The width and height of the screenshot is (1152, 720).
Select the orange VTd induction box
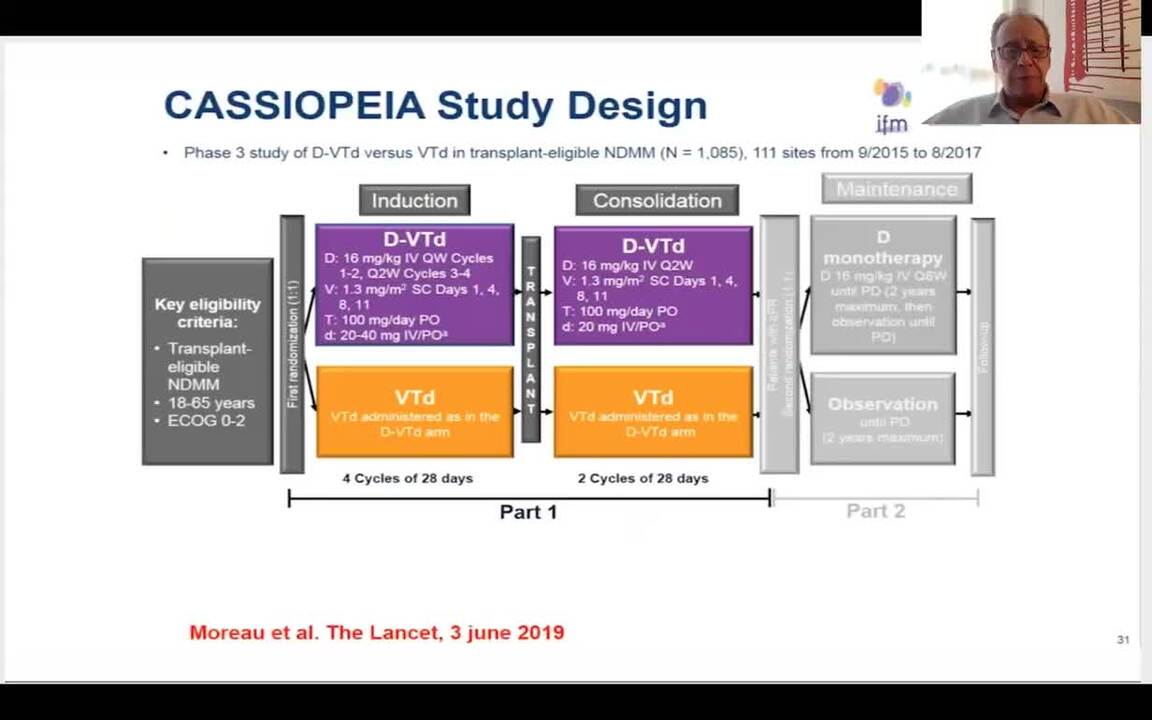pyautogui.click(x=414, y=412)
